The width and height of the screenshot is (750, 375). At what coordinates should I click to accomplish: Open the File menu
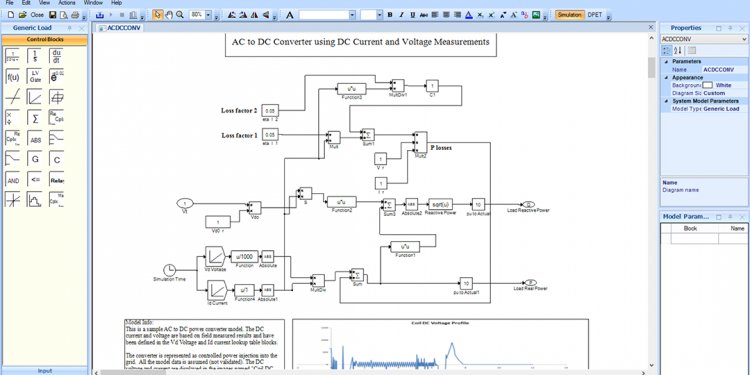point(10,3)
